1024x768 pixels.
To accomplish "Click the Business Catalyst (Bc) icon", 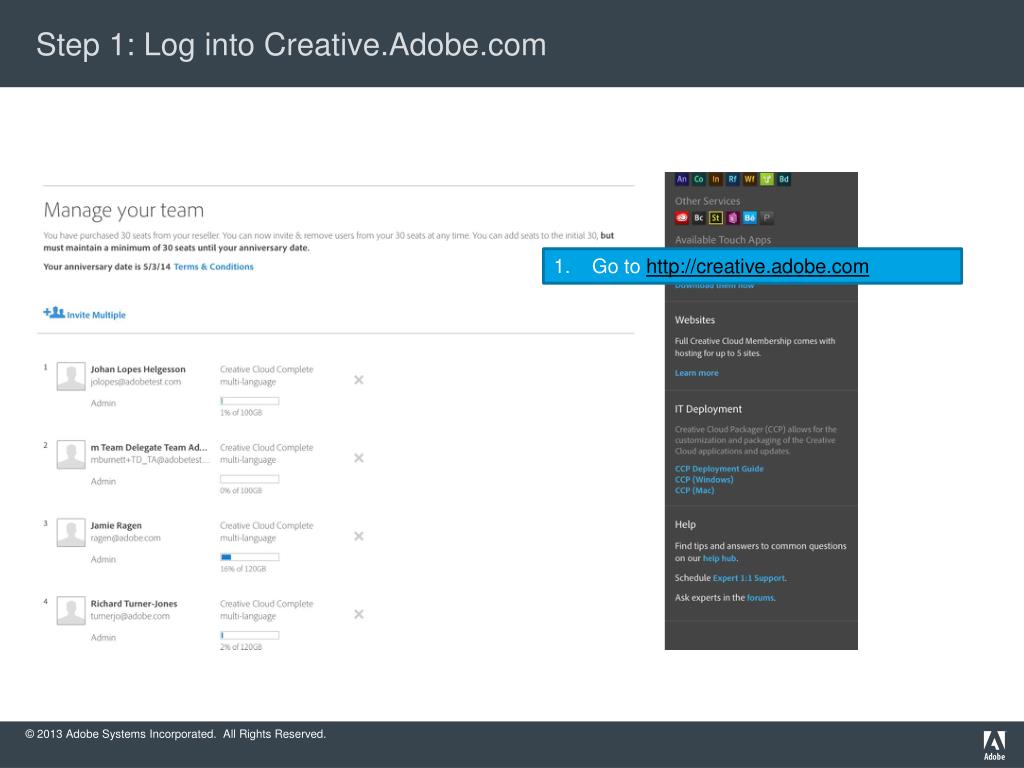I will click(x=699, y=218).
